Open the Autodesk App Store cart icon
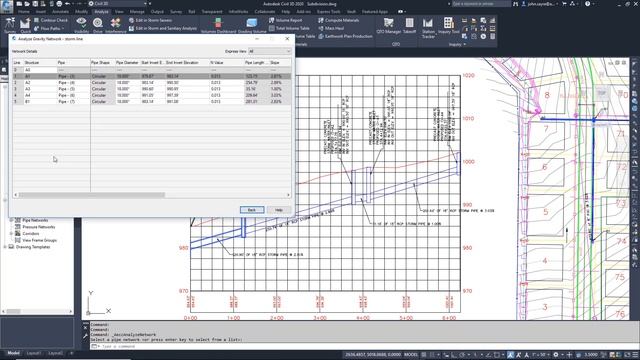Screen dimensions: 640x360 [x=564, y=4]
